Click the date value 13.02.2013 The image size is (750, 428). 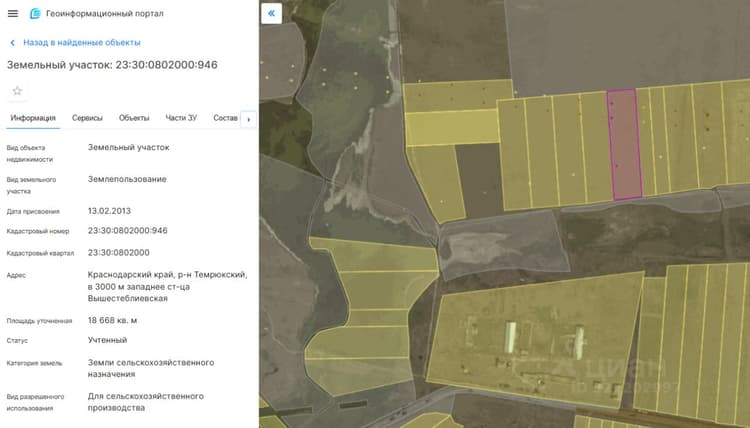coord(109,211)
